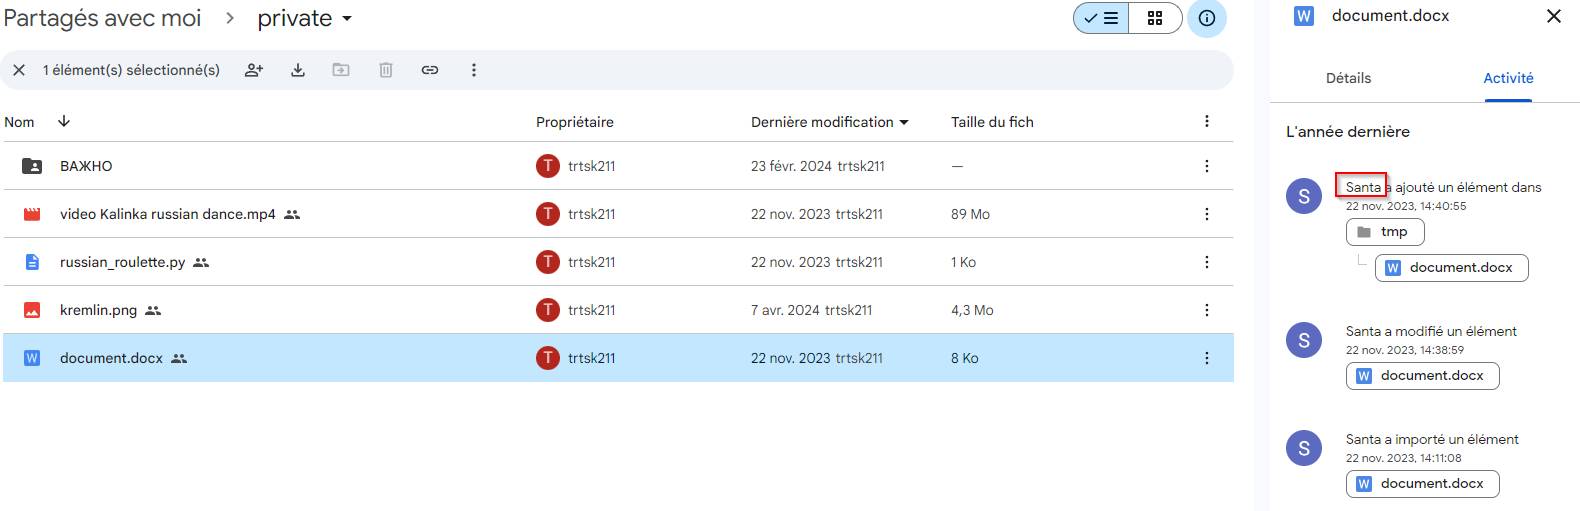Open the Dernière modification sort dropdown
Viewport: 1580px width, 511px height.
coord(830,122)
